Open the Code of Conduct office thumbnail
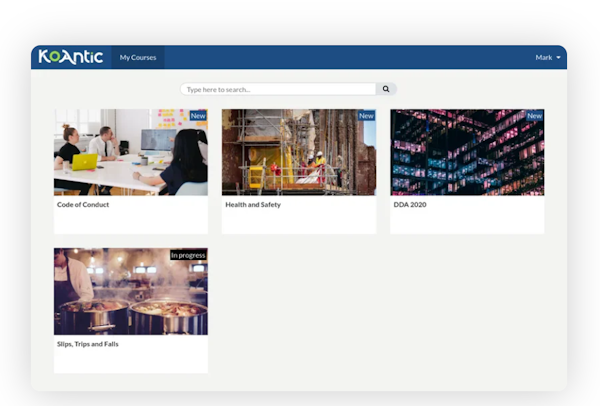 pos(130,152)
